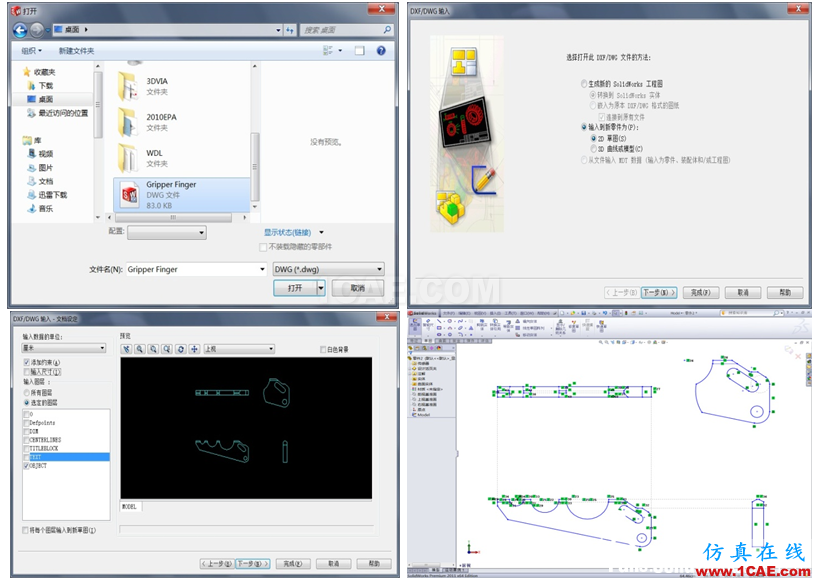815x579 pixels.
Task: Open the 音乐 library
Action: (41, 208)
